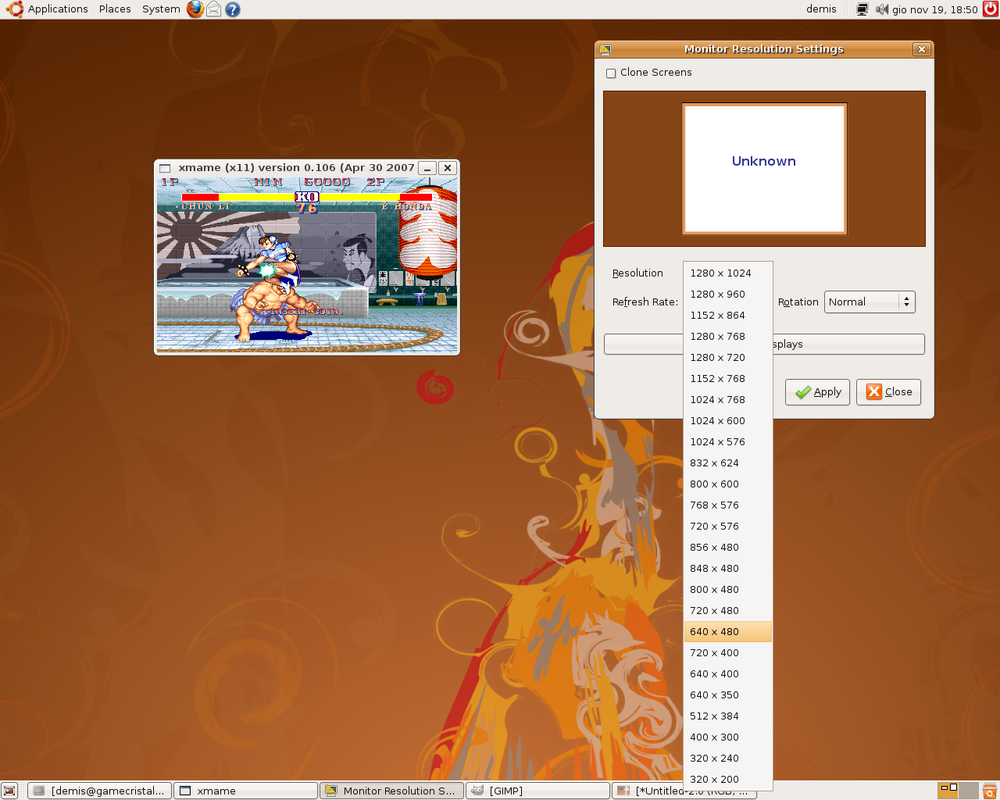Open the Places menu
Image resolution: width=1000 pixels, height=800 pixels.
coord(115,9)
